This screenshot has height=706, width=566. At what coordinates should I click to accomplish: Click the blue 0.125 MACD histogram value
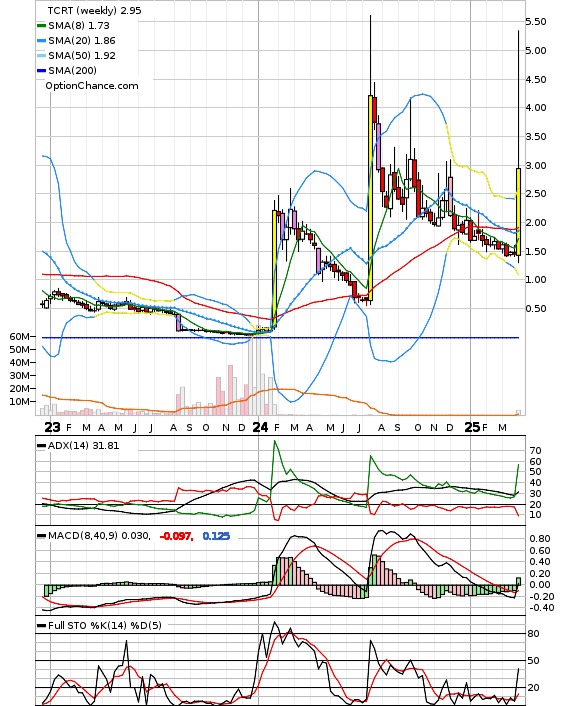point(216,536)
